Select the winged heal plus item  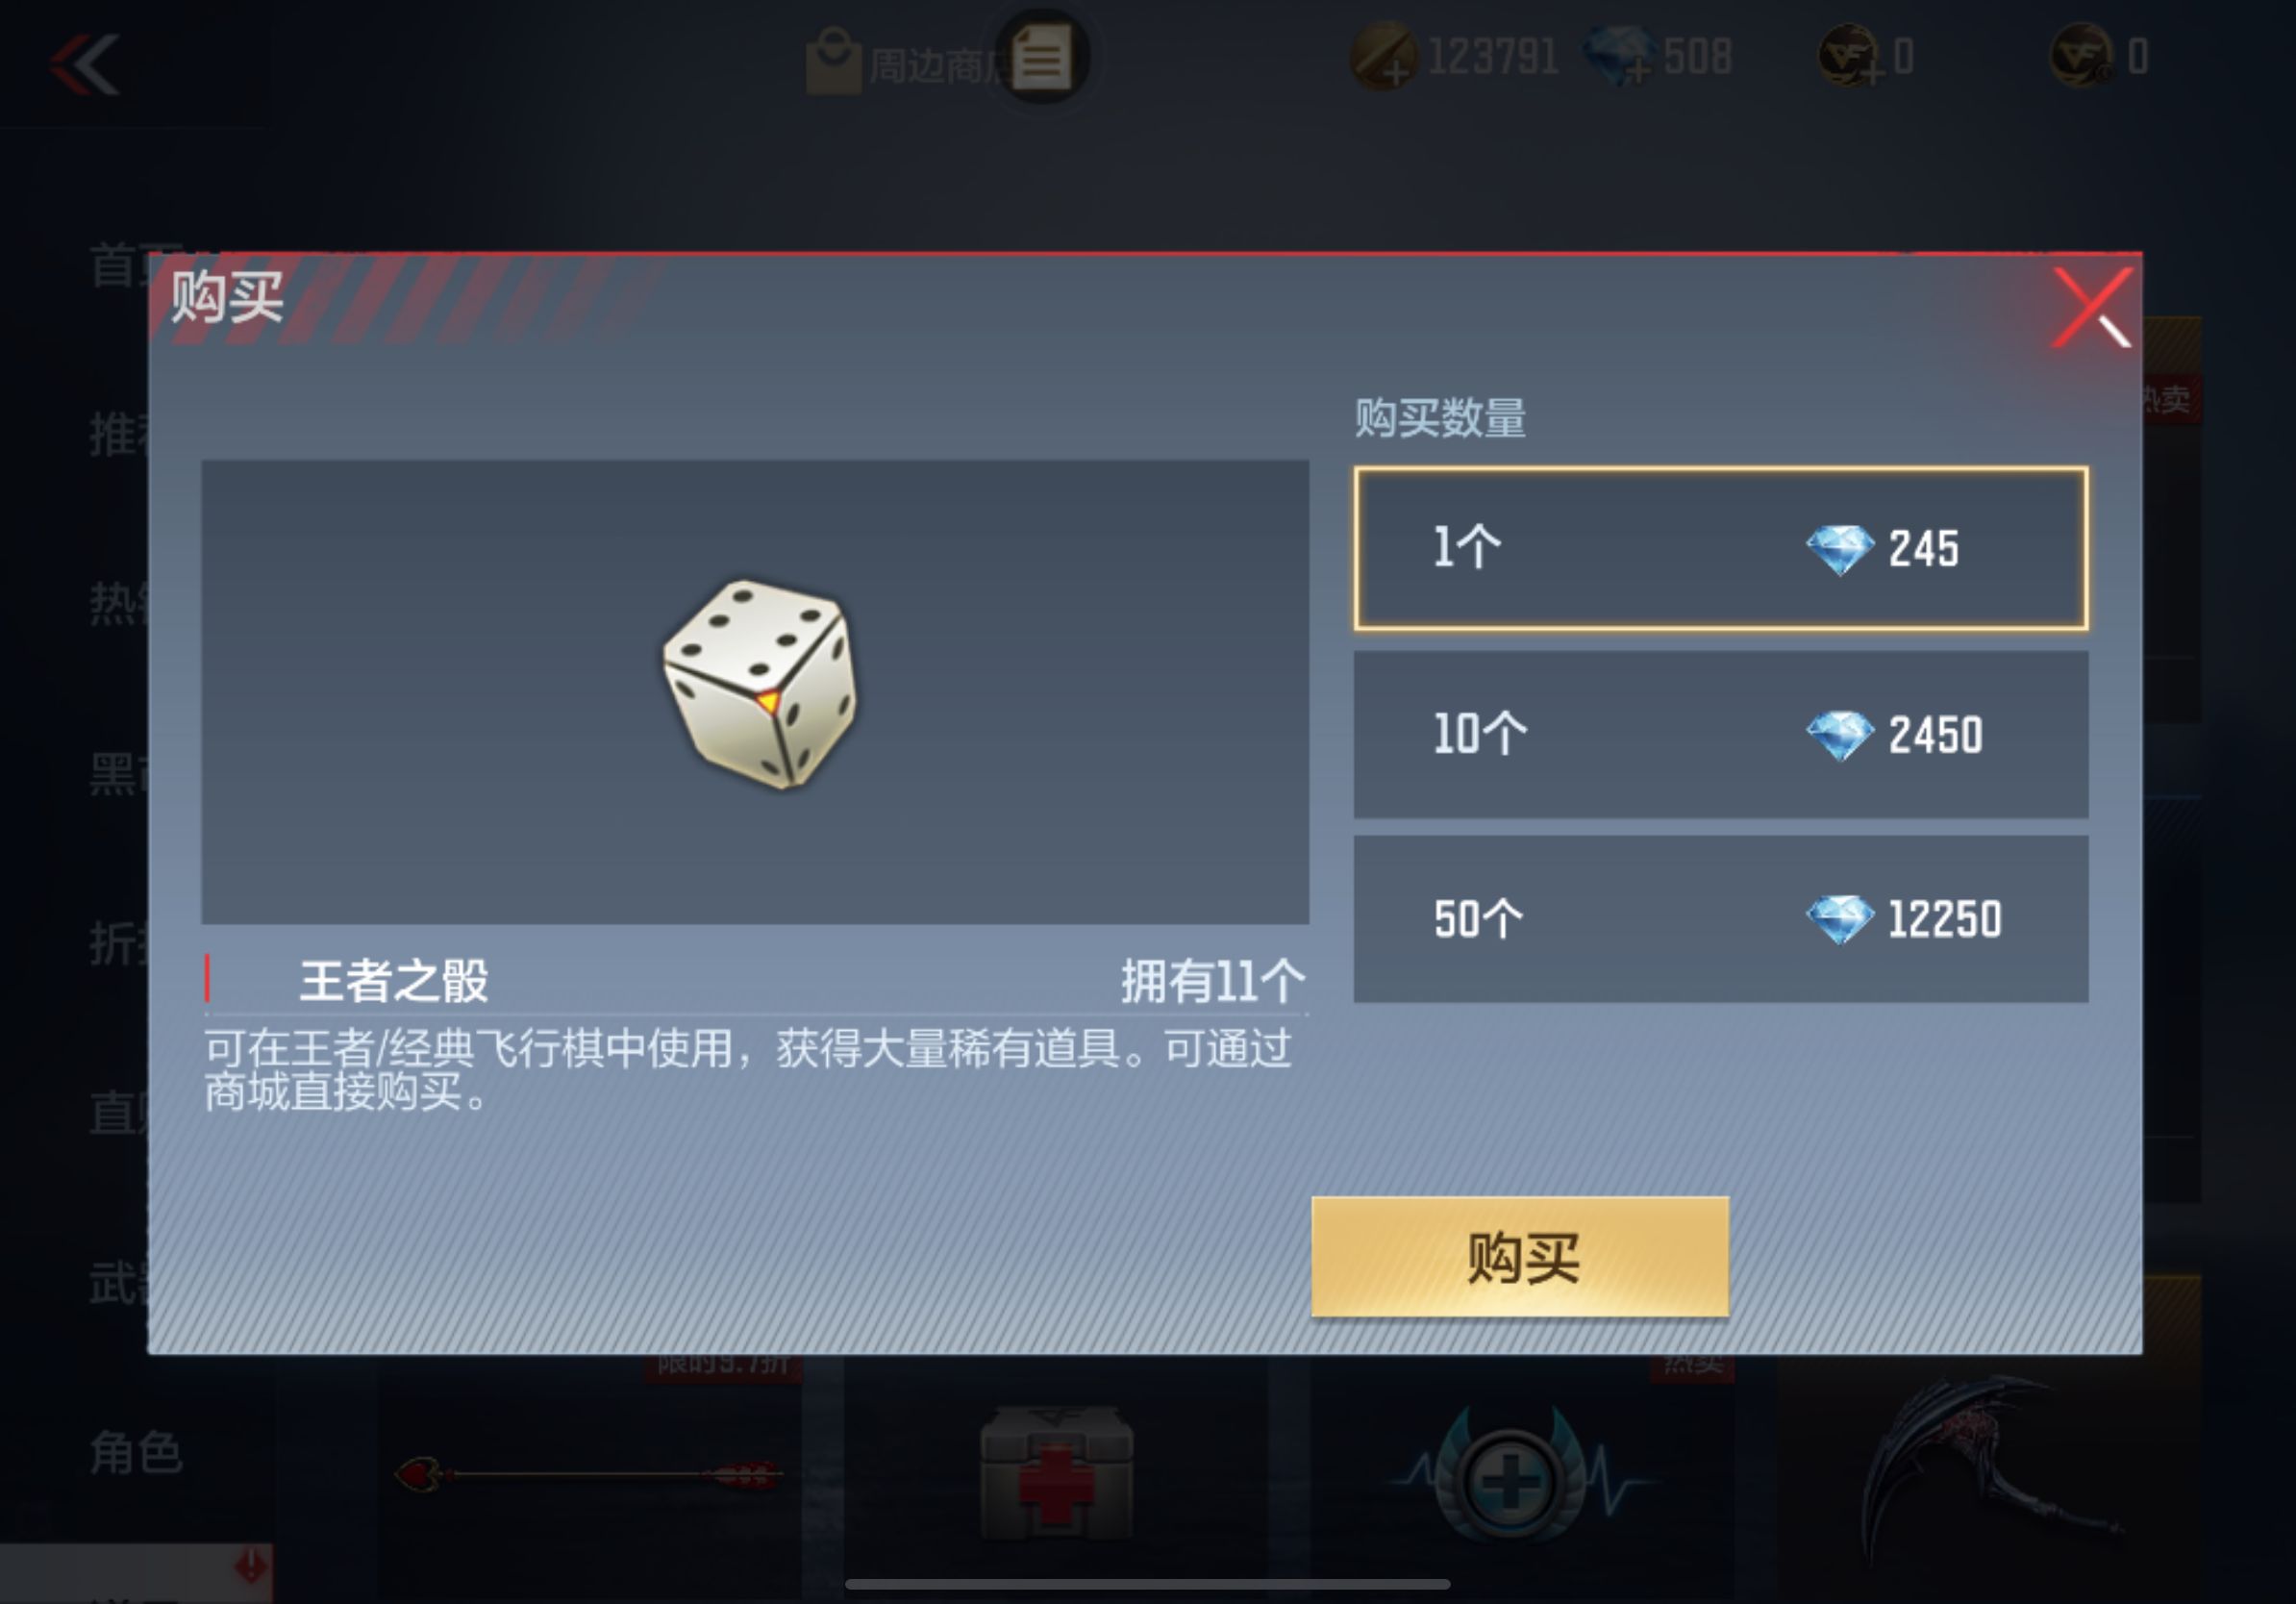(1510, 1478)
